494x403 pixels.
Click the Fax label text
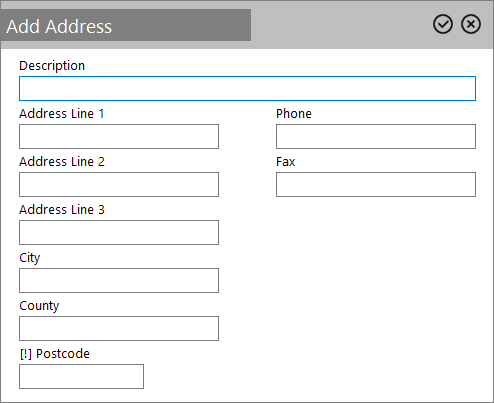click(x=286, y=162)
